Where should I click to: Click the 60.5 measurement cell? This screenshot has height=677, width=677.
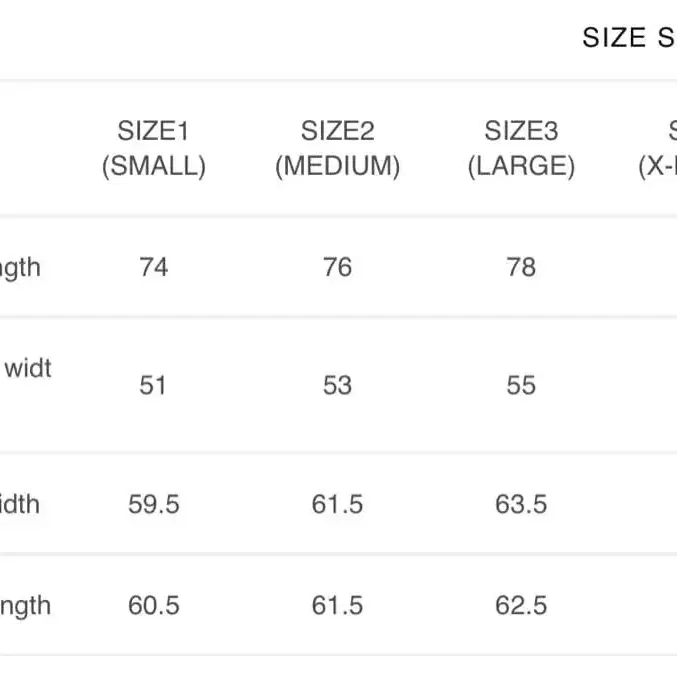point(153,605)
